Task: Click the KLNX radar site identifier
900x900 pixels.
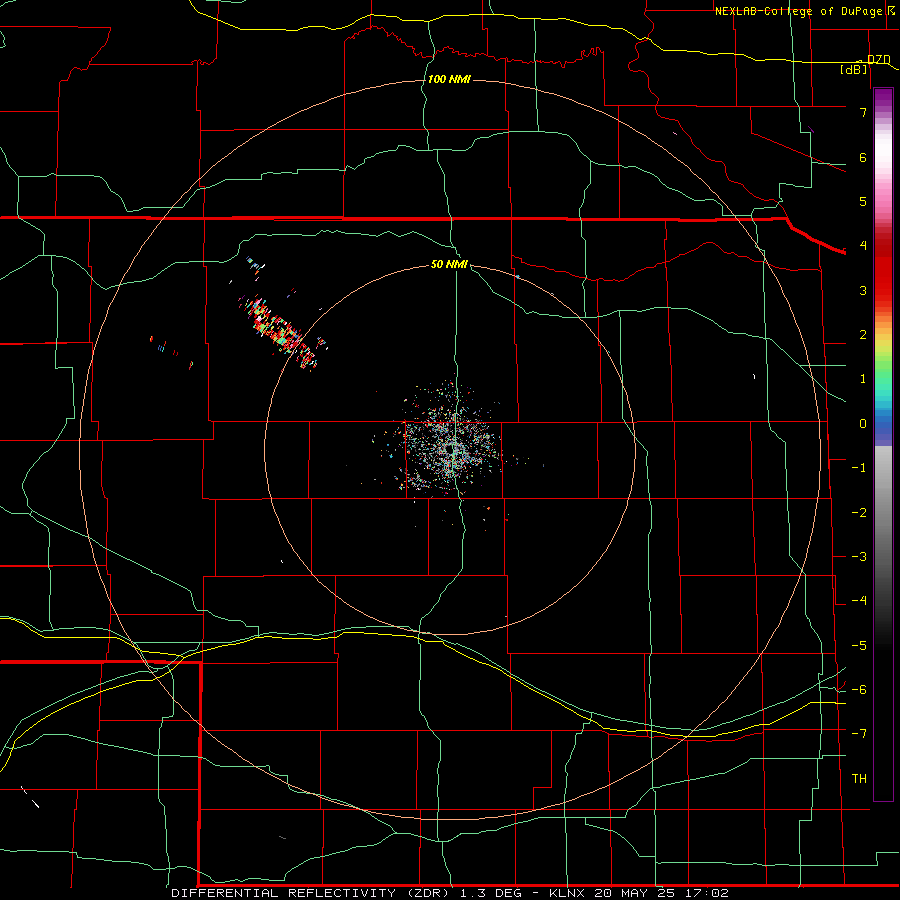Action: pos(567,893)
